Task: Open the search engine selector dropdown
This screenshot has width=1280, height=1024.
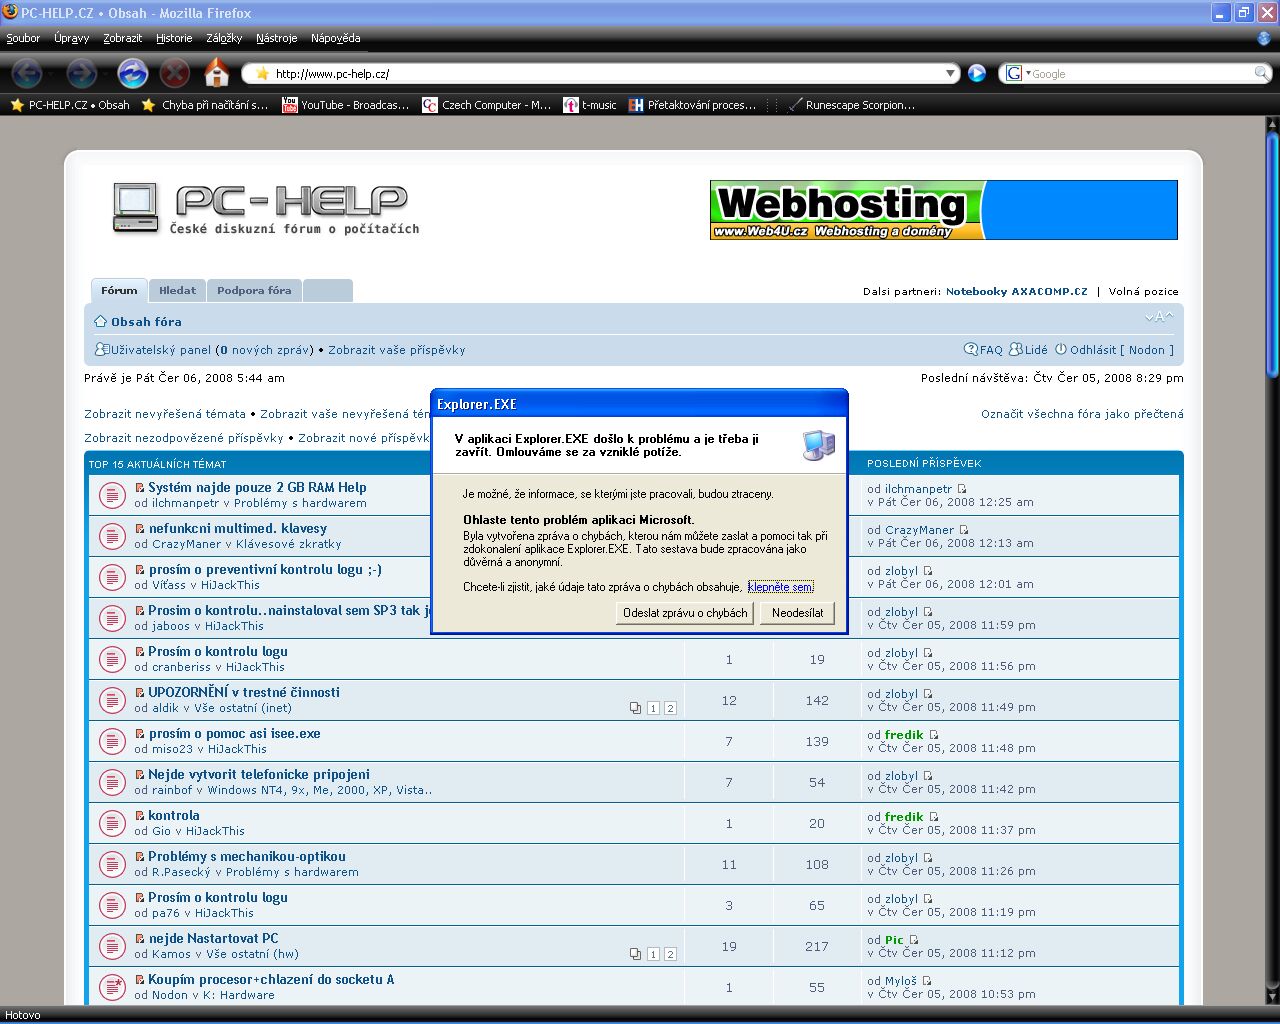Action: point(1017,73)
